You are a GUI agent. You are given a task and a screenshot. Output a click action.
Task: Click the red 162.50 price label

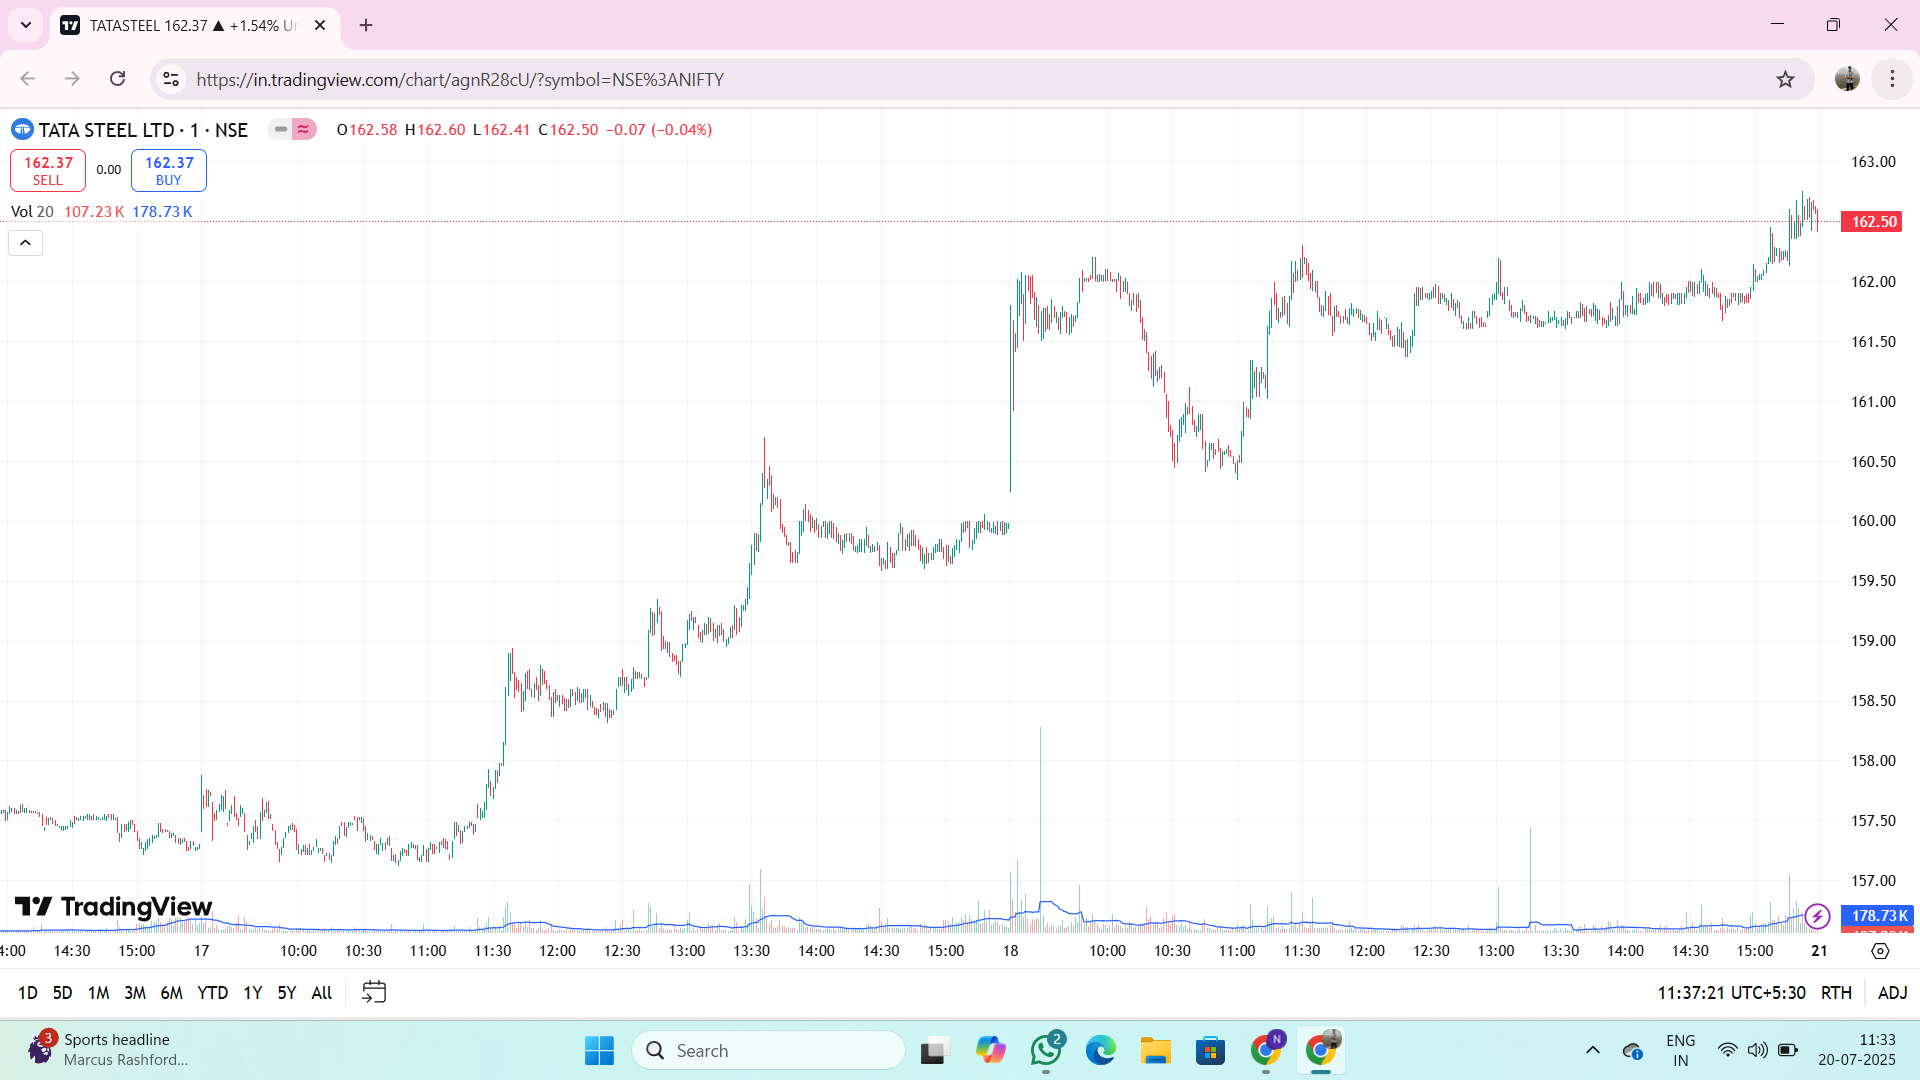pyautogui.click(x=1873, y=222)
